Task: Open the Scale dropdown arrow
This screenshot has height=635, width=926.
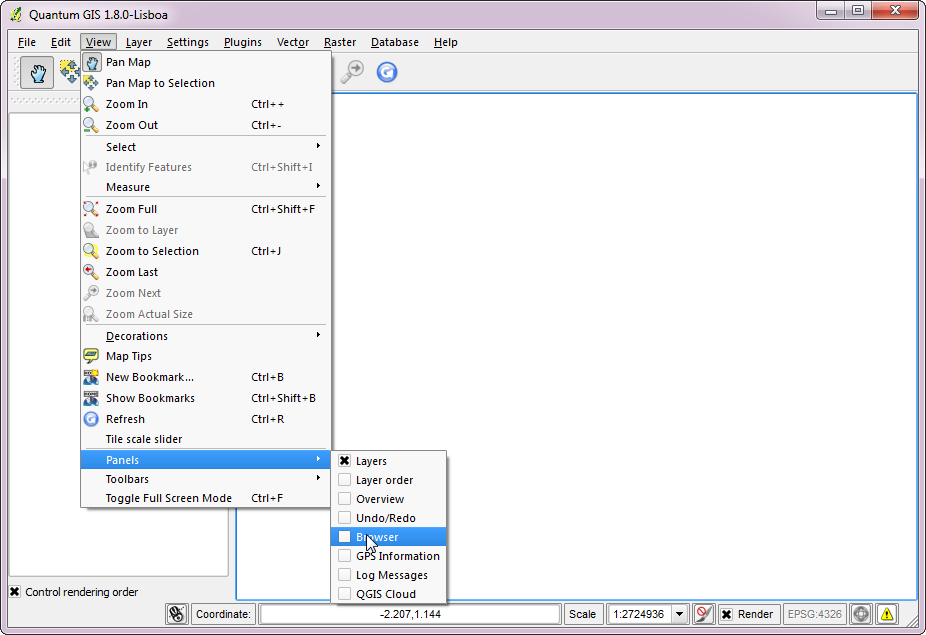Action: [680, 614]
